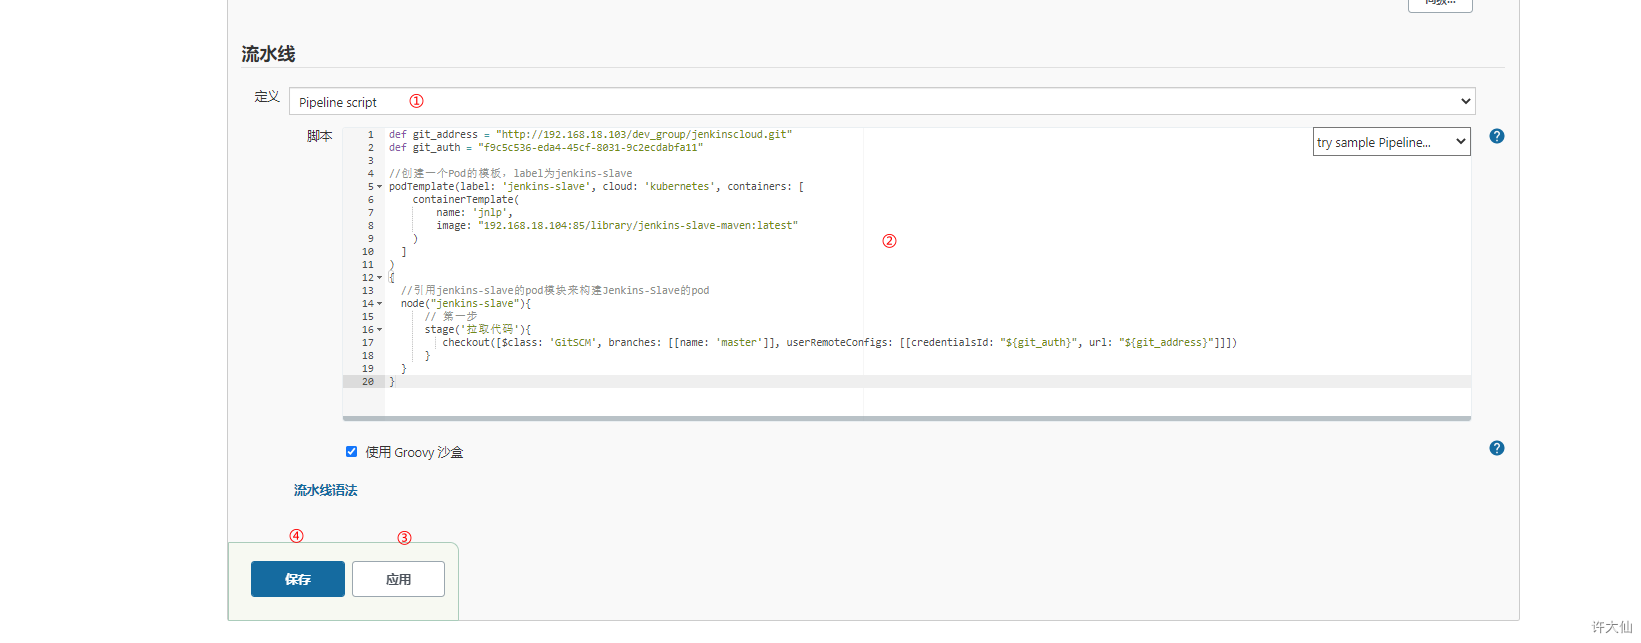Screen dimensions: 1641x643
Task: Collapse the code block at line 12
Action: (x=379, y=278)
